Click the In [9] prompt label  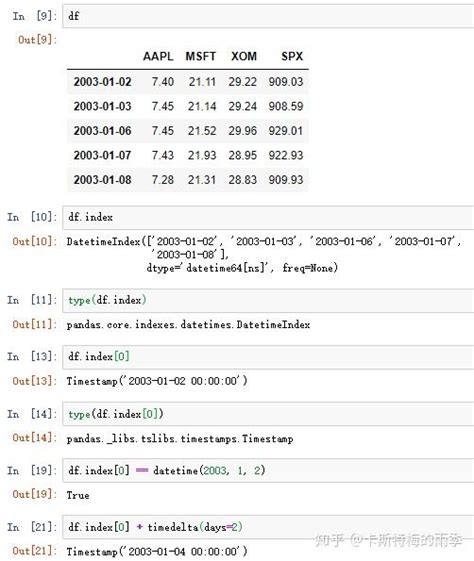click(35, 16)
